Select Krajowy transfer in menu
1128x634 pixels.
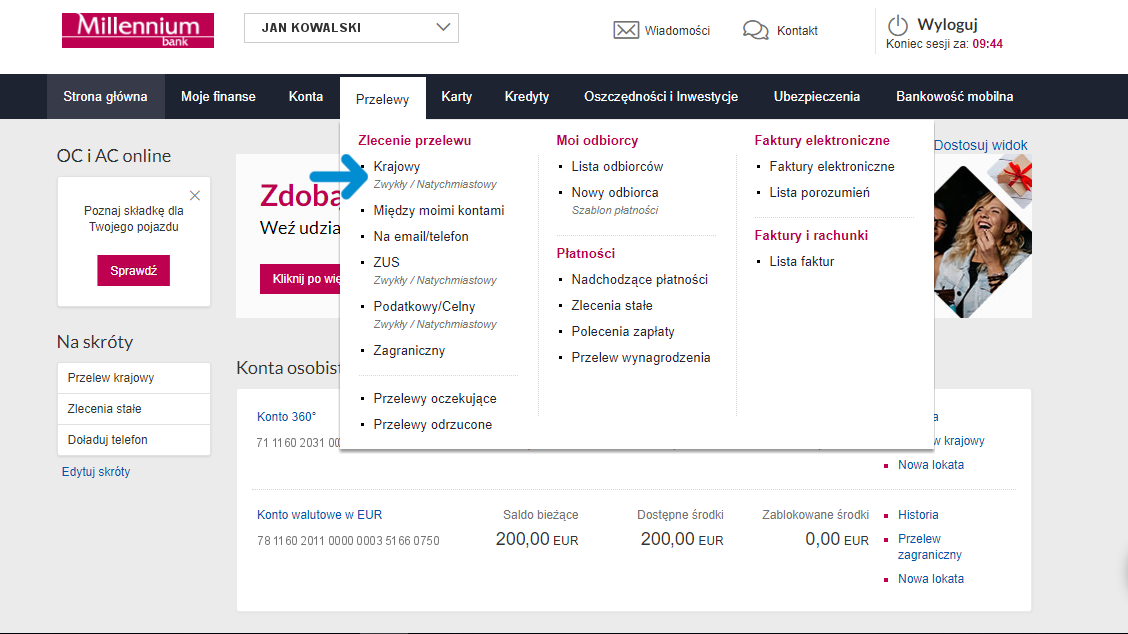(397, 166)
